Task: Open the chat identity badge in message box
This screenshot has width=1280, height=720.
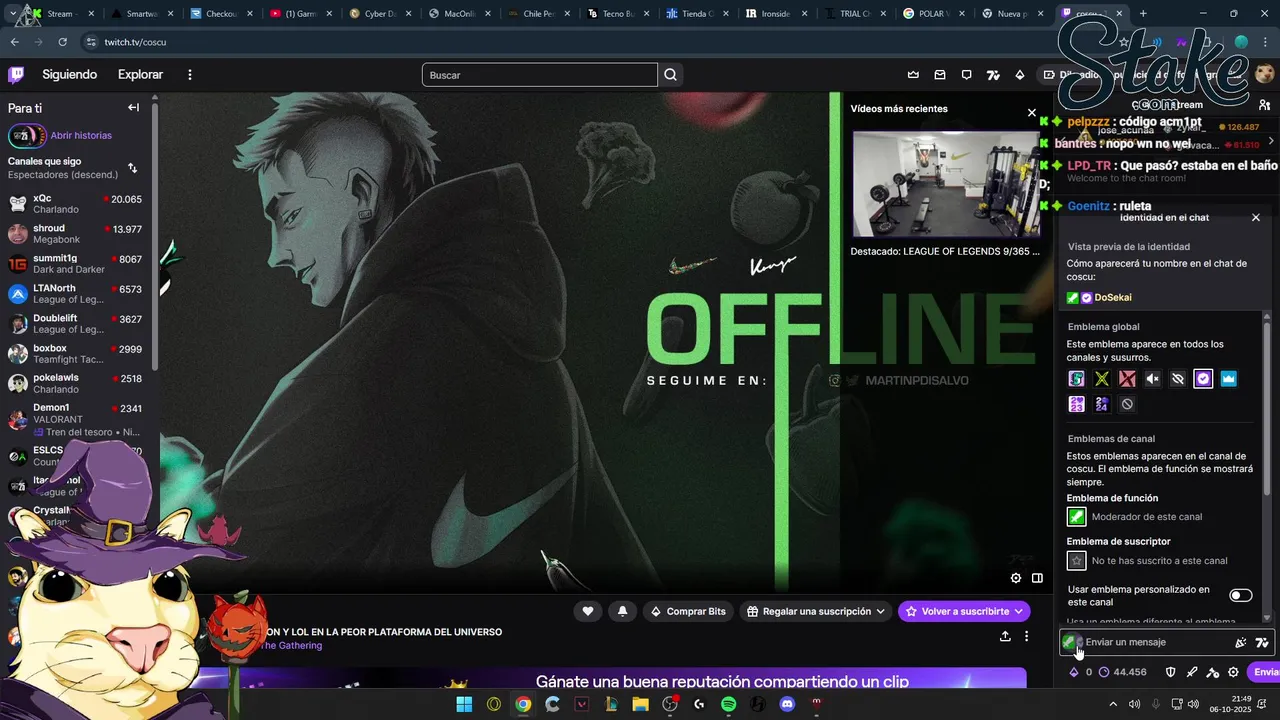Action: tap(1070, 642)
